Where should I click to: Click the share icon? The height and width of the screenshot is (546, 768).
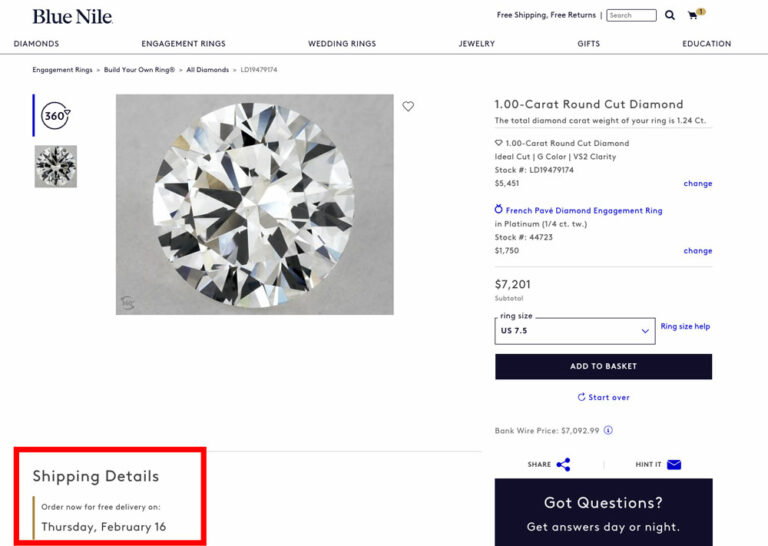click(x=563, y=464)
